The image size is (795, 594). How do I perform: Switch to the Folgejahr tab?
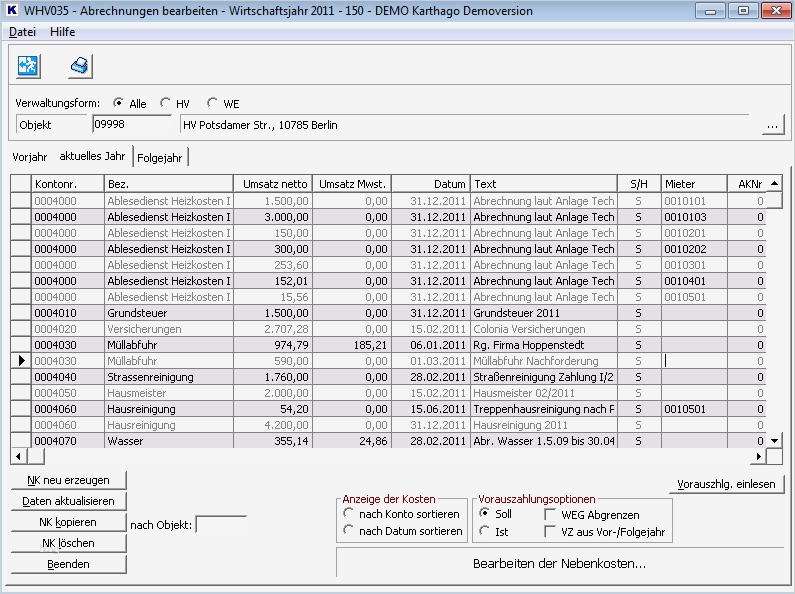tap(161, 157)
